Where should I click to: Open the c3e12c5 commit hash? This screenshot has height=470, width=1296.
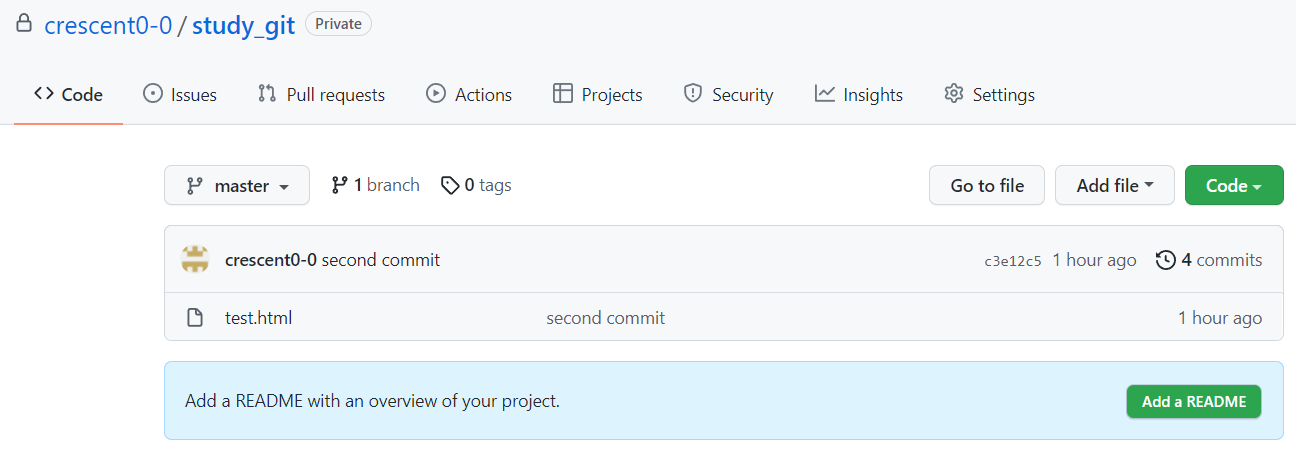pyautogui.click(x=1013, y=261)
